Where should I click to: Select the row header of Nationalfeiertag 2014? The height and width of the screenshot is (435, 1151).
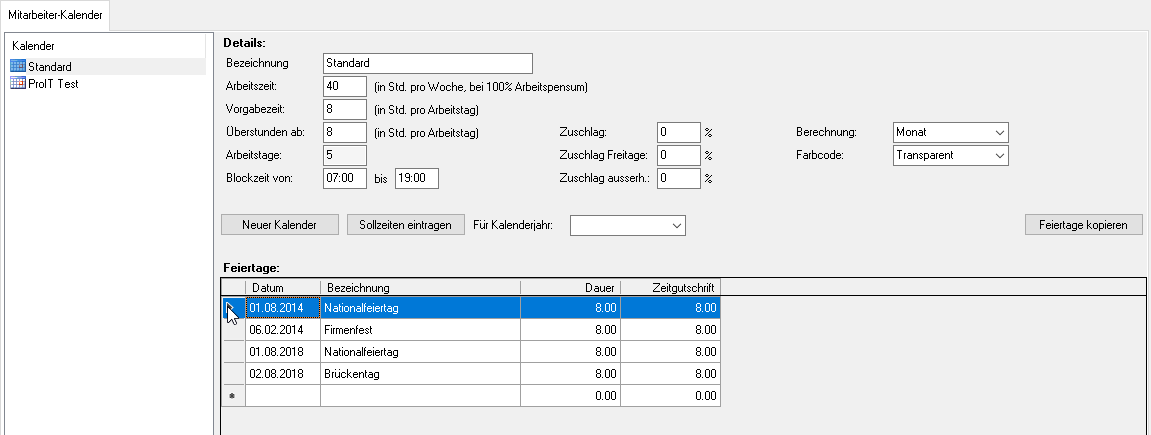[232, 308]
